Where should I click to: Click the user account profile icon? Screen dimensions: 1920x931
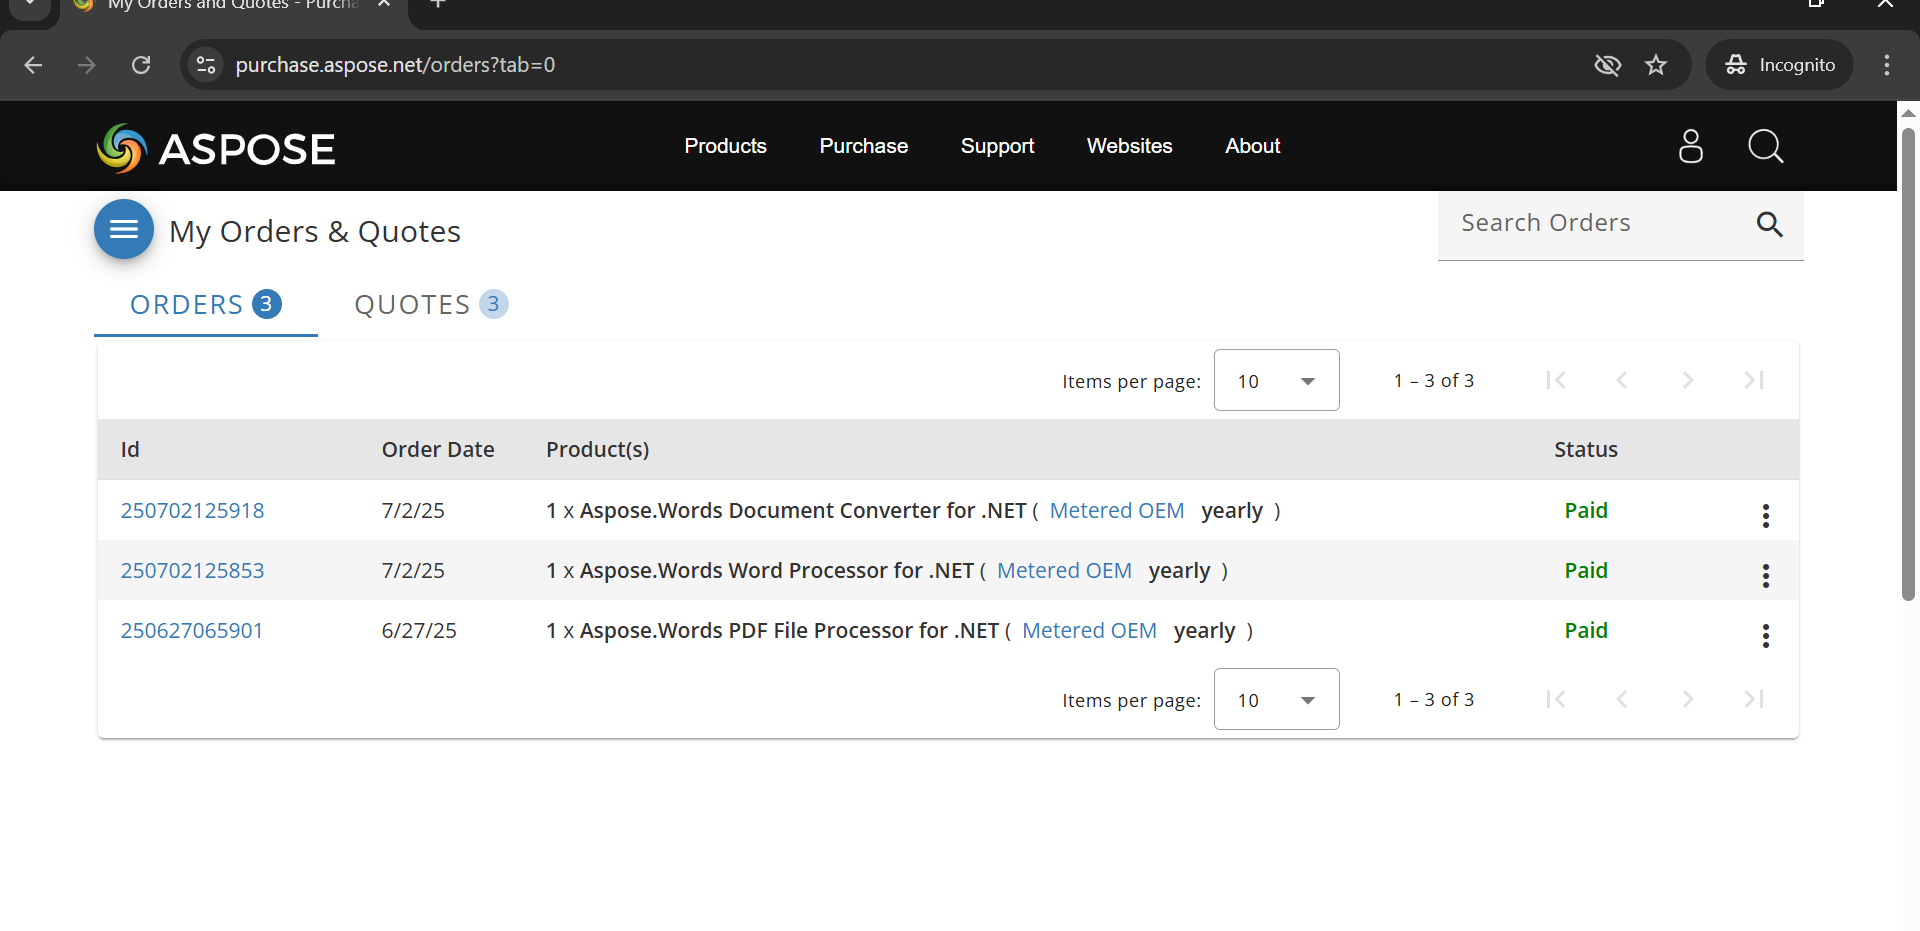click(1690, 146)
